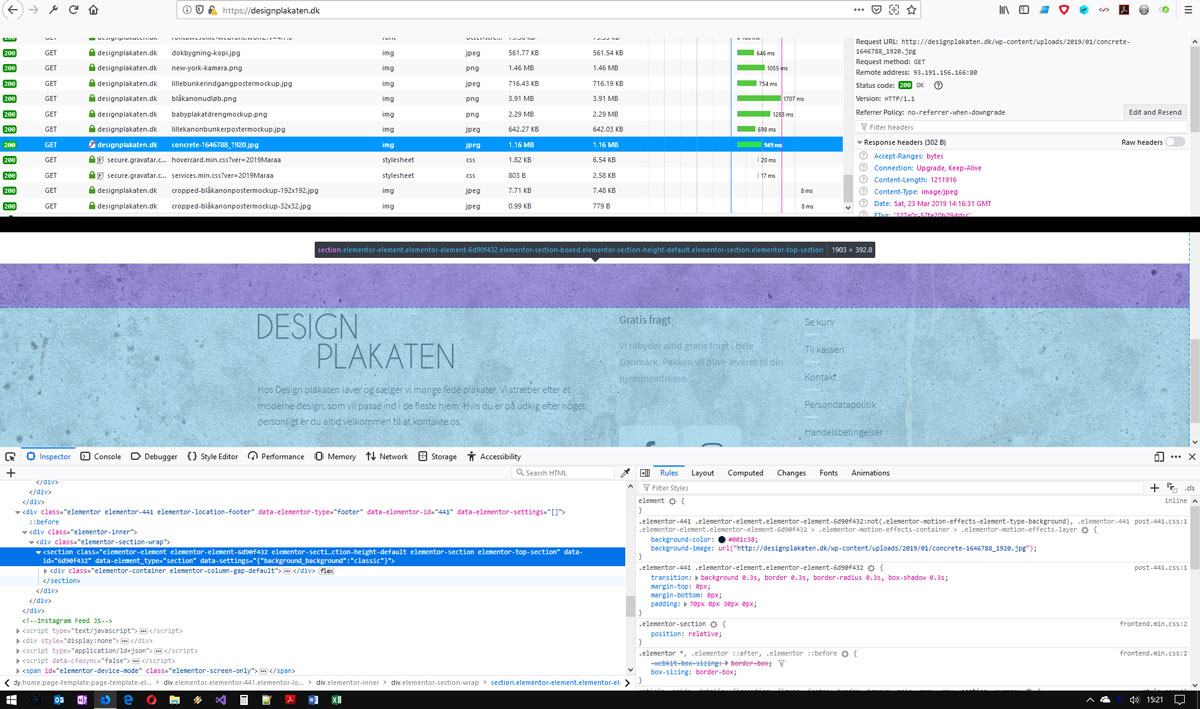
Task: Open the Computed tab
Action: [x=745, y=473]
